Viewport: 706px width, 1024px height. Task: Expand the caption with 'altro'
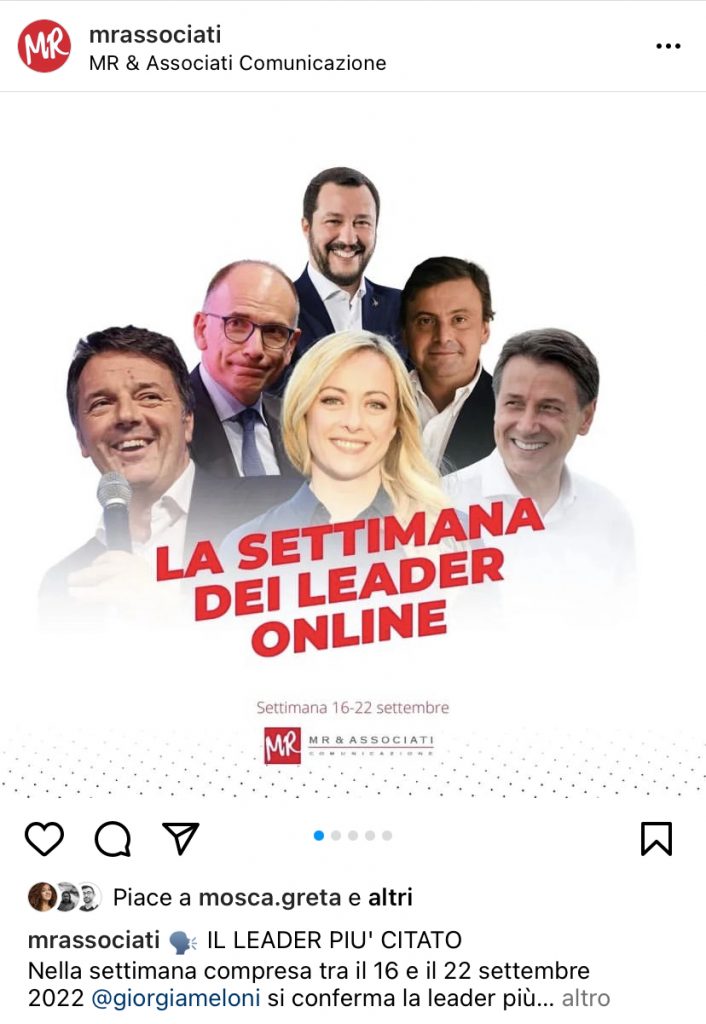[585, 999]
